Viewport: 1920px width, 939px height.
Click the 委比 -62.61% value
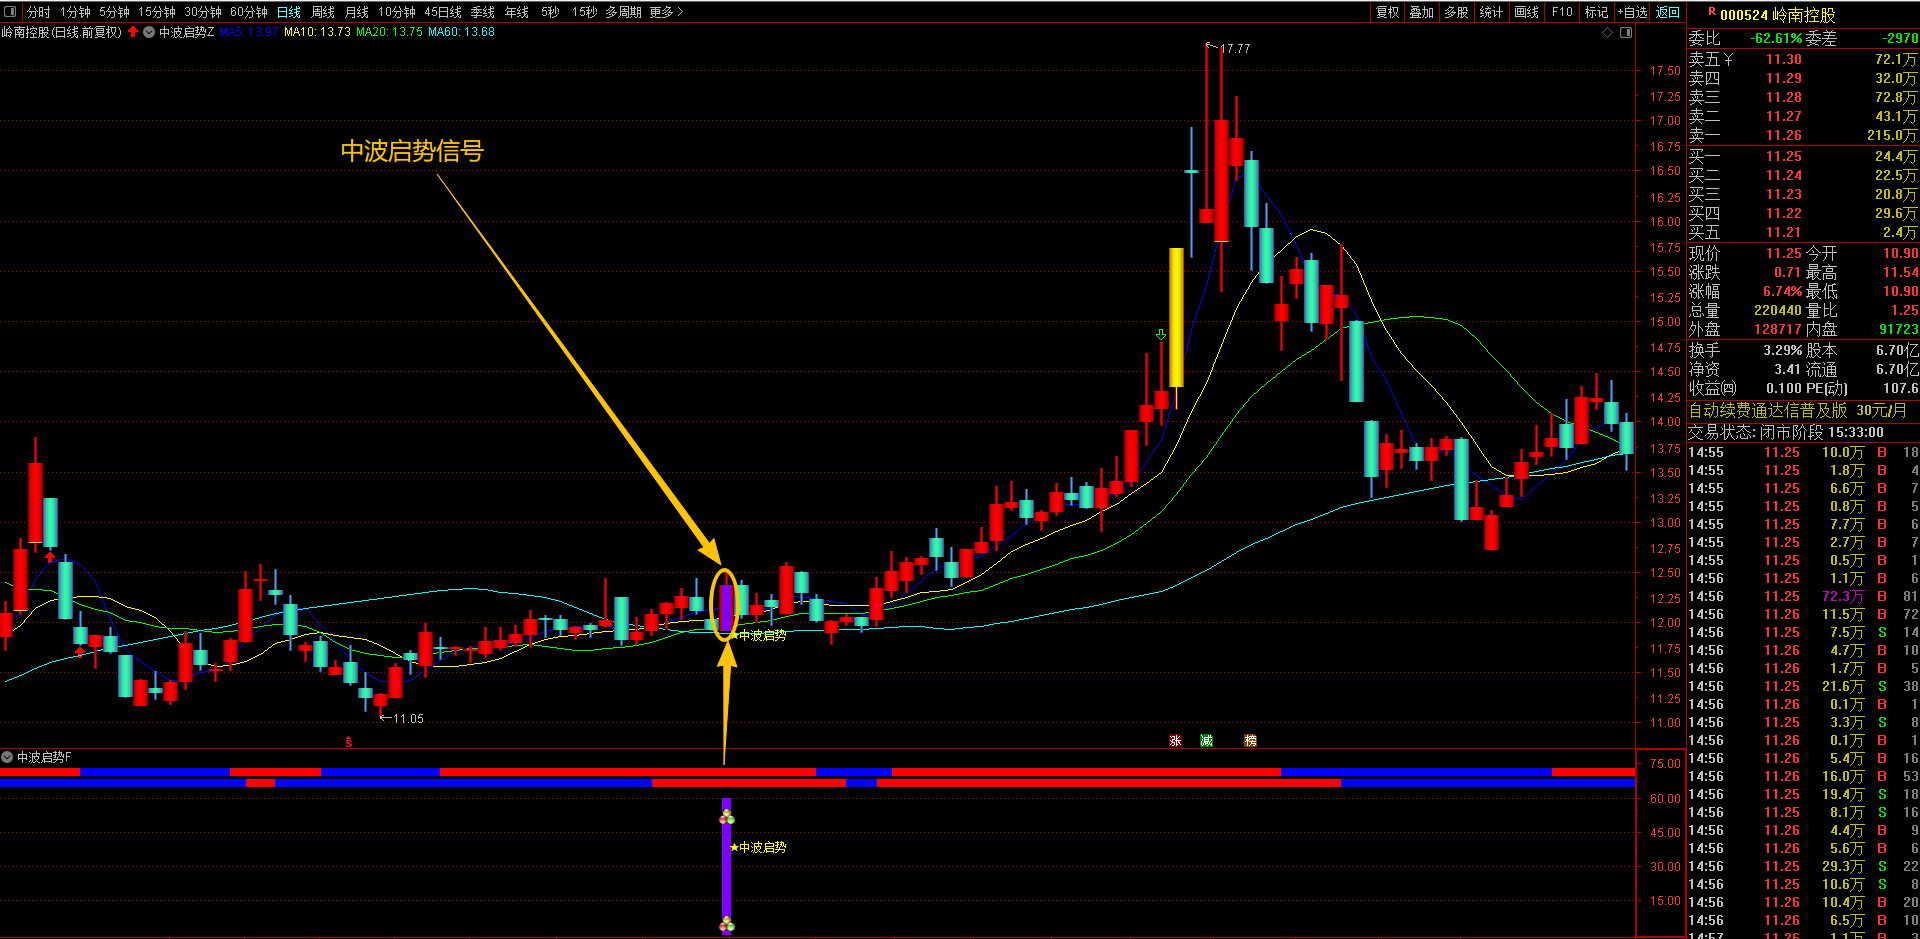point(1776,39)
